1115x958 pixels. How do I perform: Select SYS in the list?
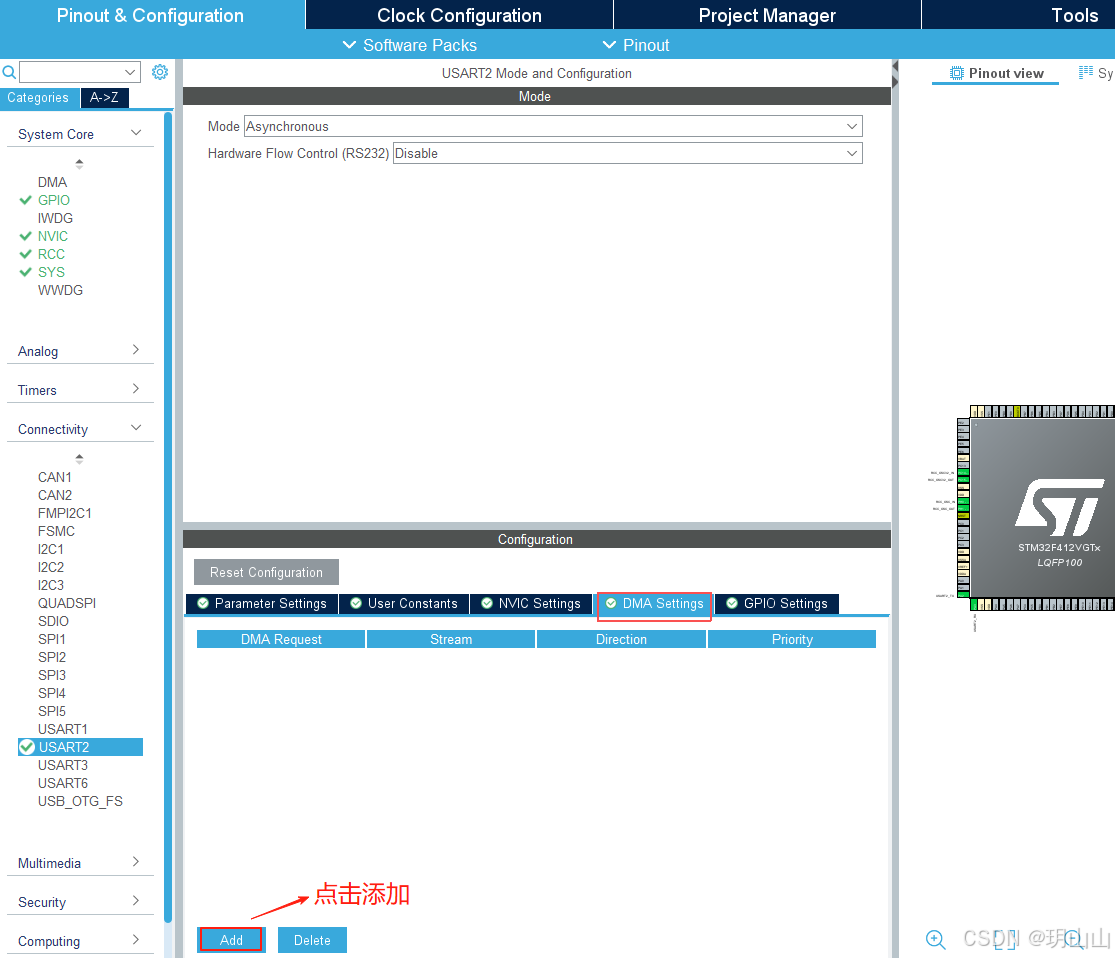(x=51, y=272)
